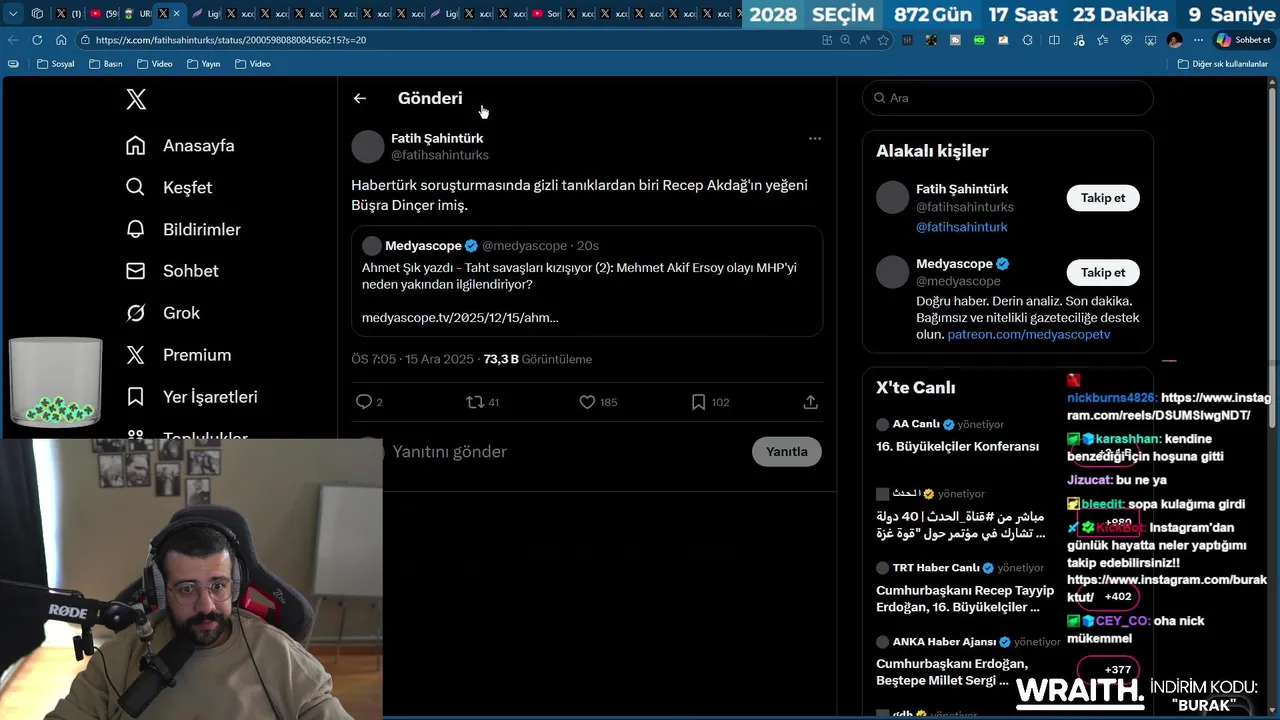Click the app available icon in the address bar

click(x=827, y=40)
